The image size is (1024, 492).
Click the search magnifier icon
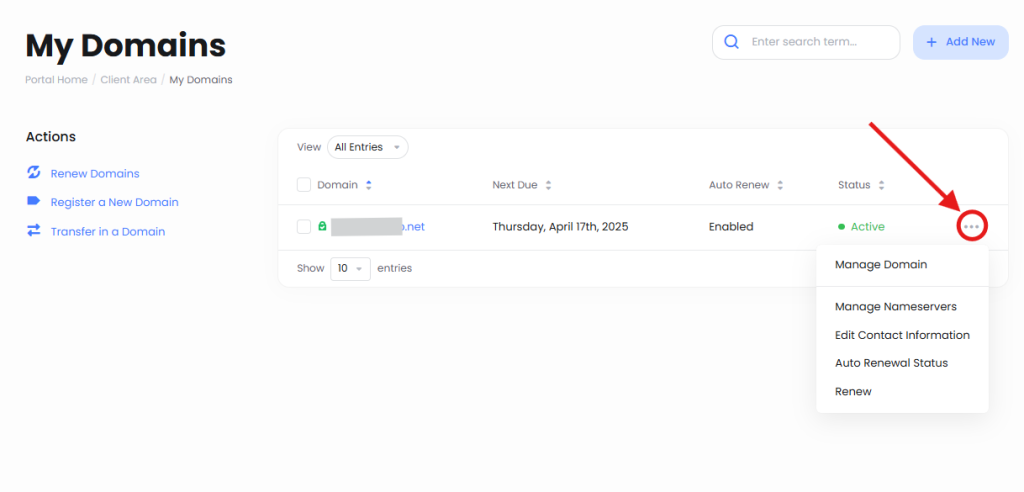(x=731, y=42)
